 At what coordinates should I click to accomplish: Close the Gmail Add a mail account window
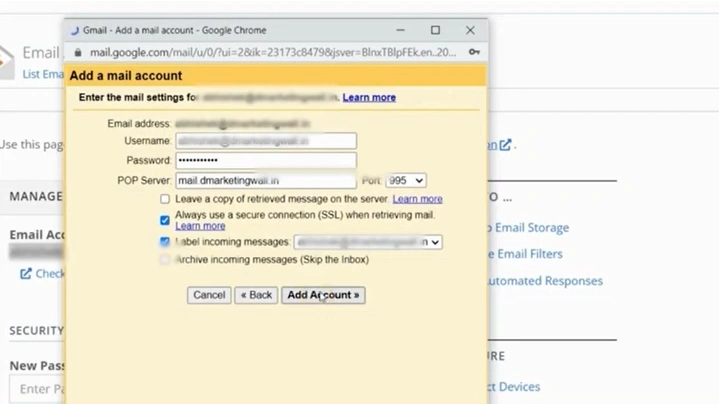470,30
